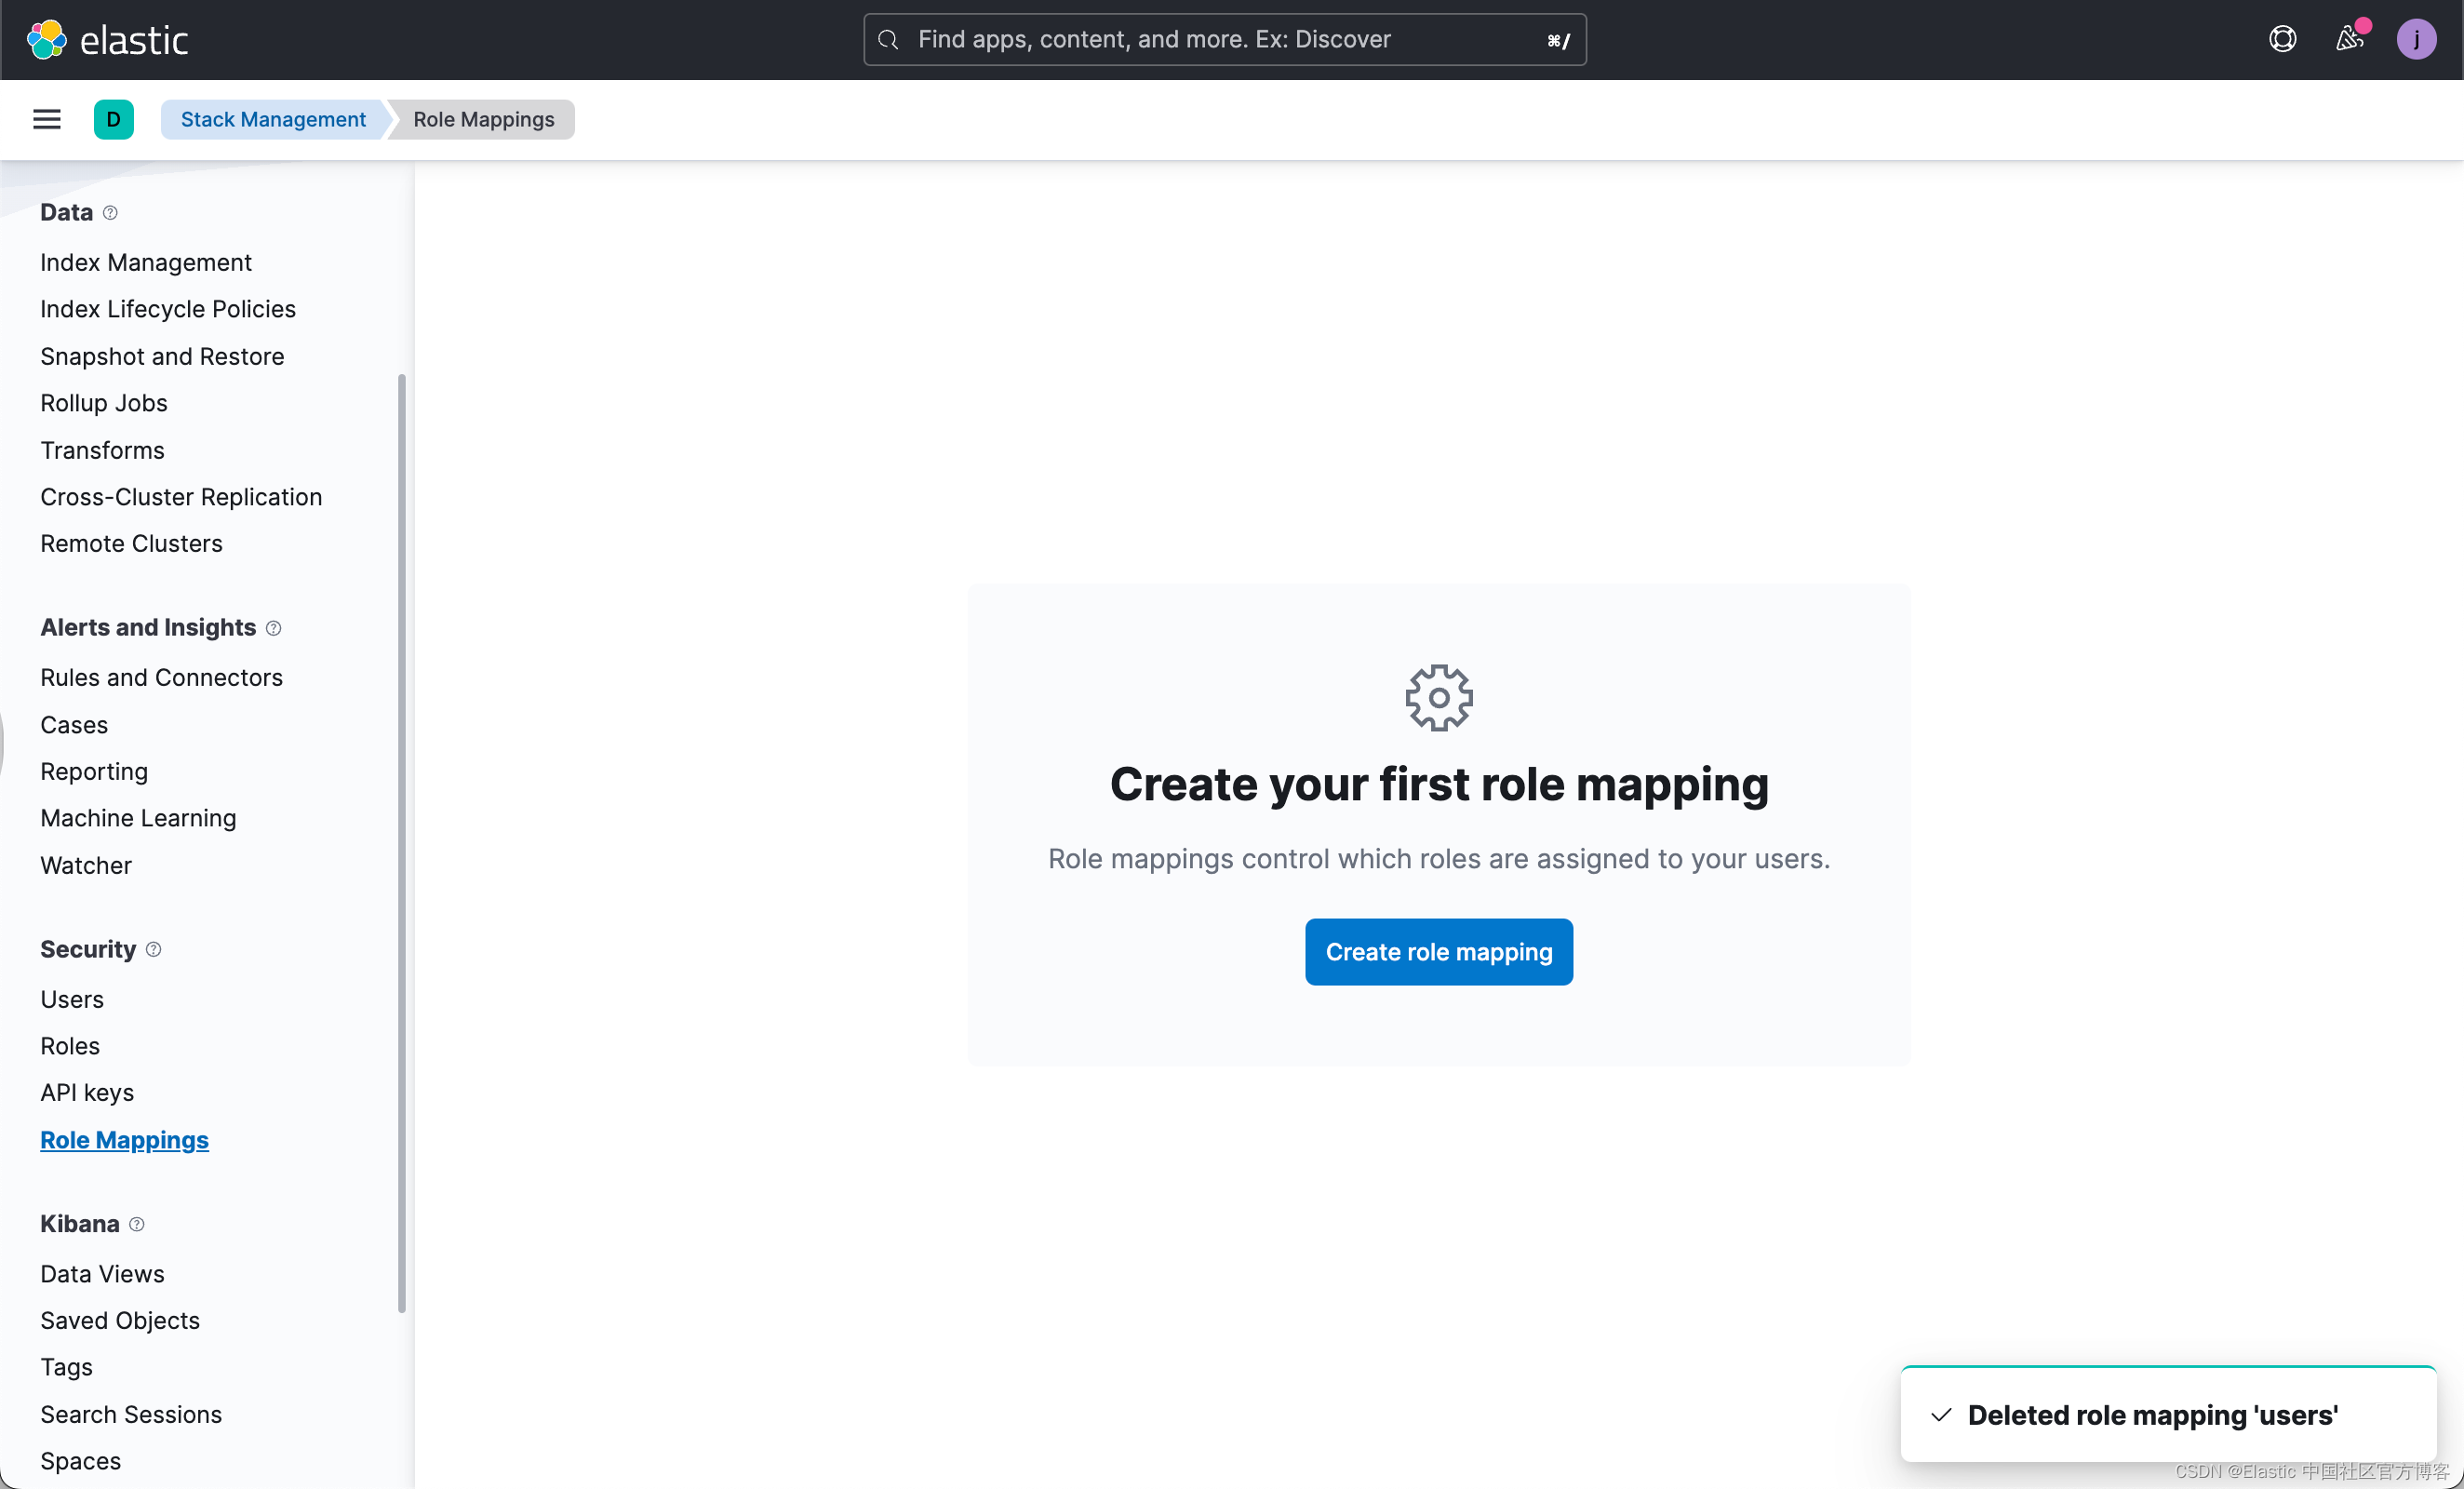The image size is (2464, 1489).
Task: Click help icon next to Security heading
Action: [153, 949]
